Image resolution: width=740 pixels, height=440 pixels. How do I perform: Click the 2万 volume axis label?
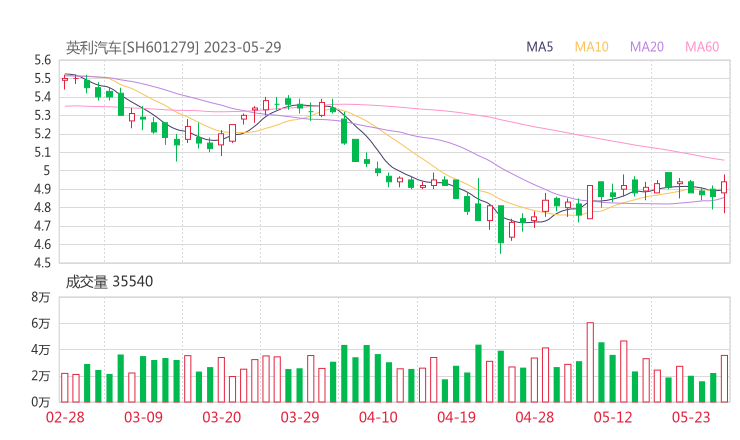tap(41, 376)
